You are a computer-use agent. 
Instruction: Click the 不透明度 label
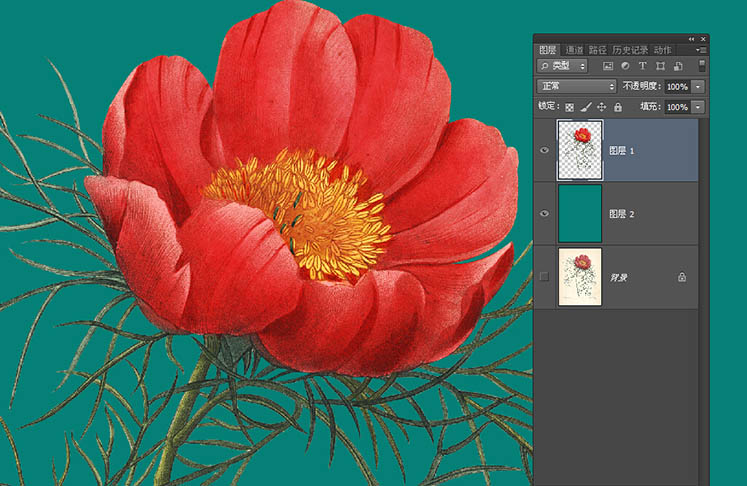[x=642, y=86]
